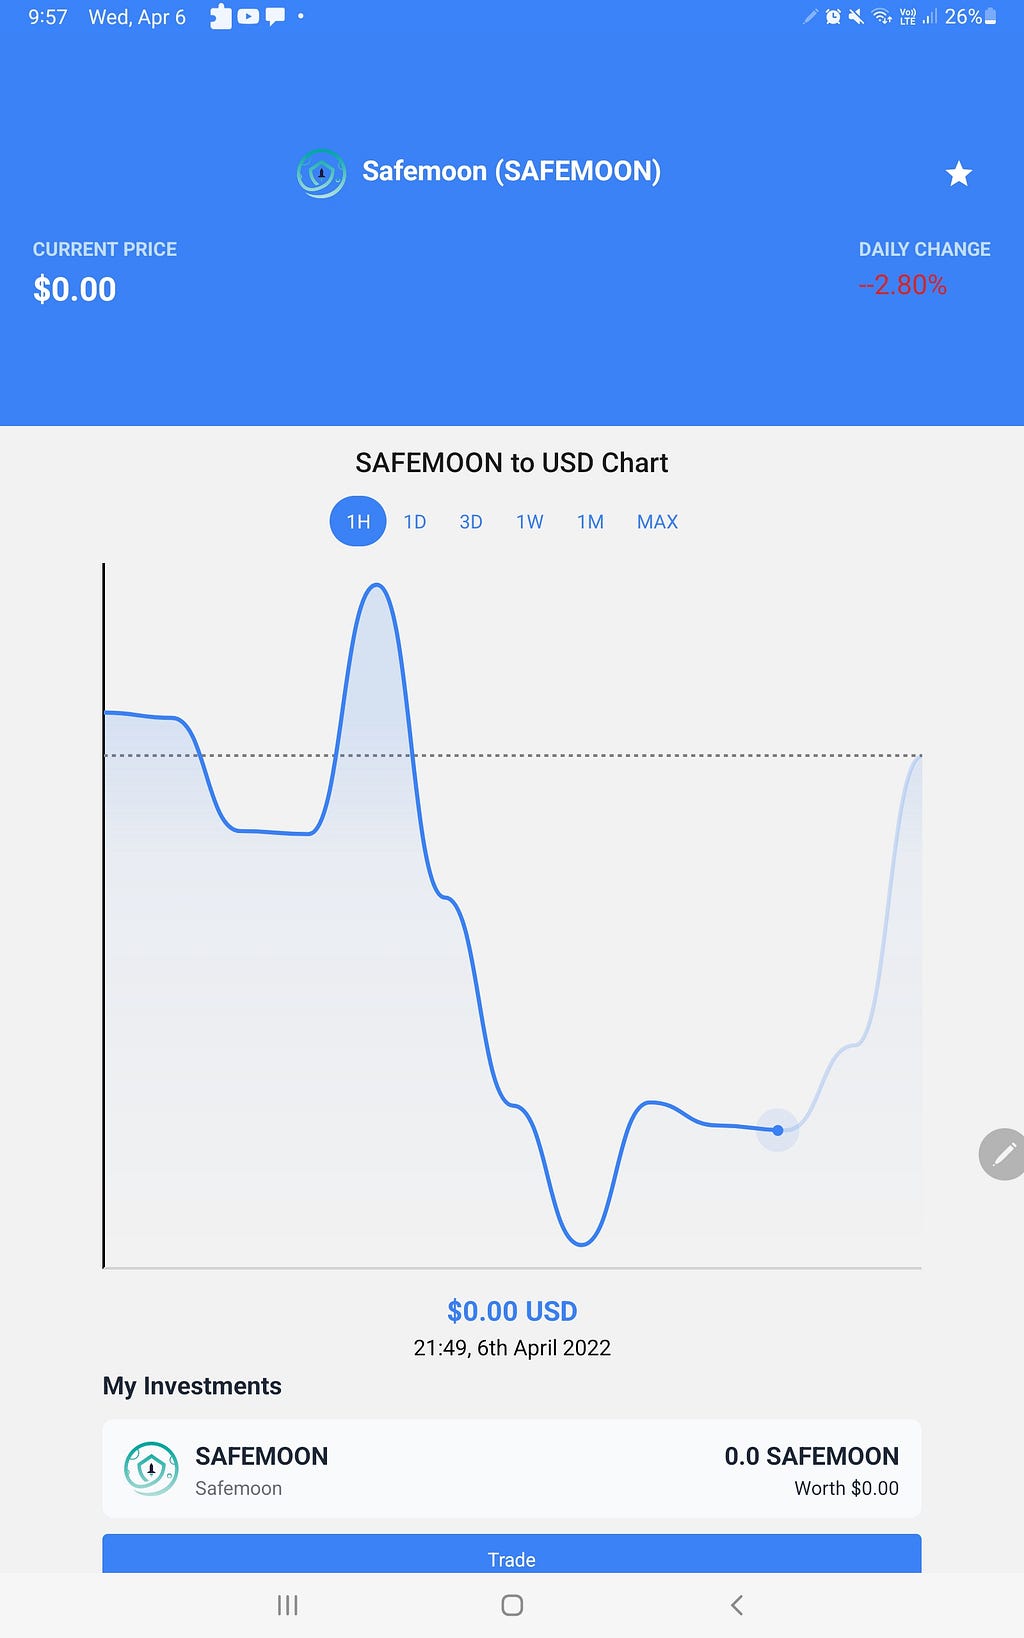Tap the daily change -2.80% value

point(902,285)
